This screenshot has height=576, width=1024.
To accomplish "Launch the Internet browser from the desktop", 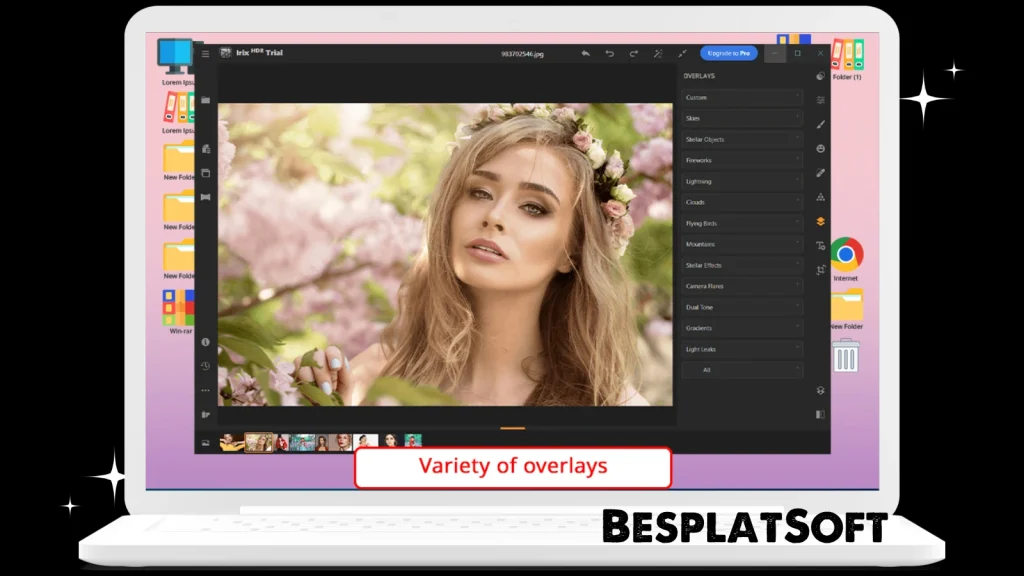I will coord(848,252).
